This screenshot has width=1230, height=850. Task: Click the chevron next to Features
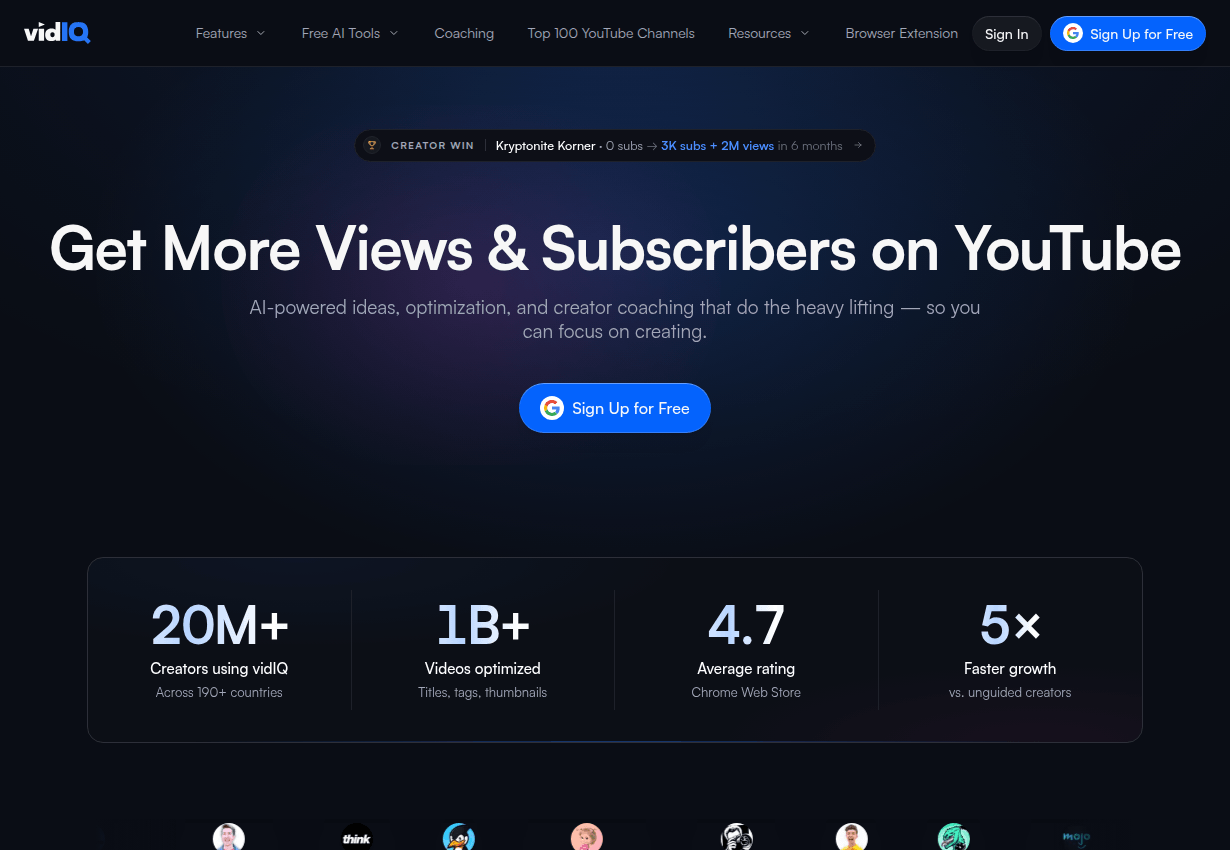(x=261, y=33)
